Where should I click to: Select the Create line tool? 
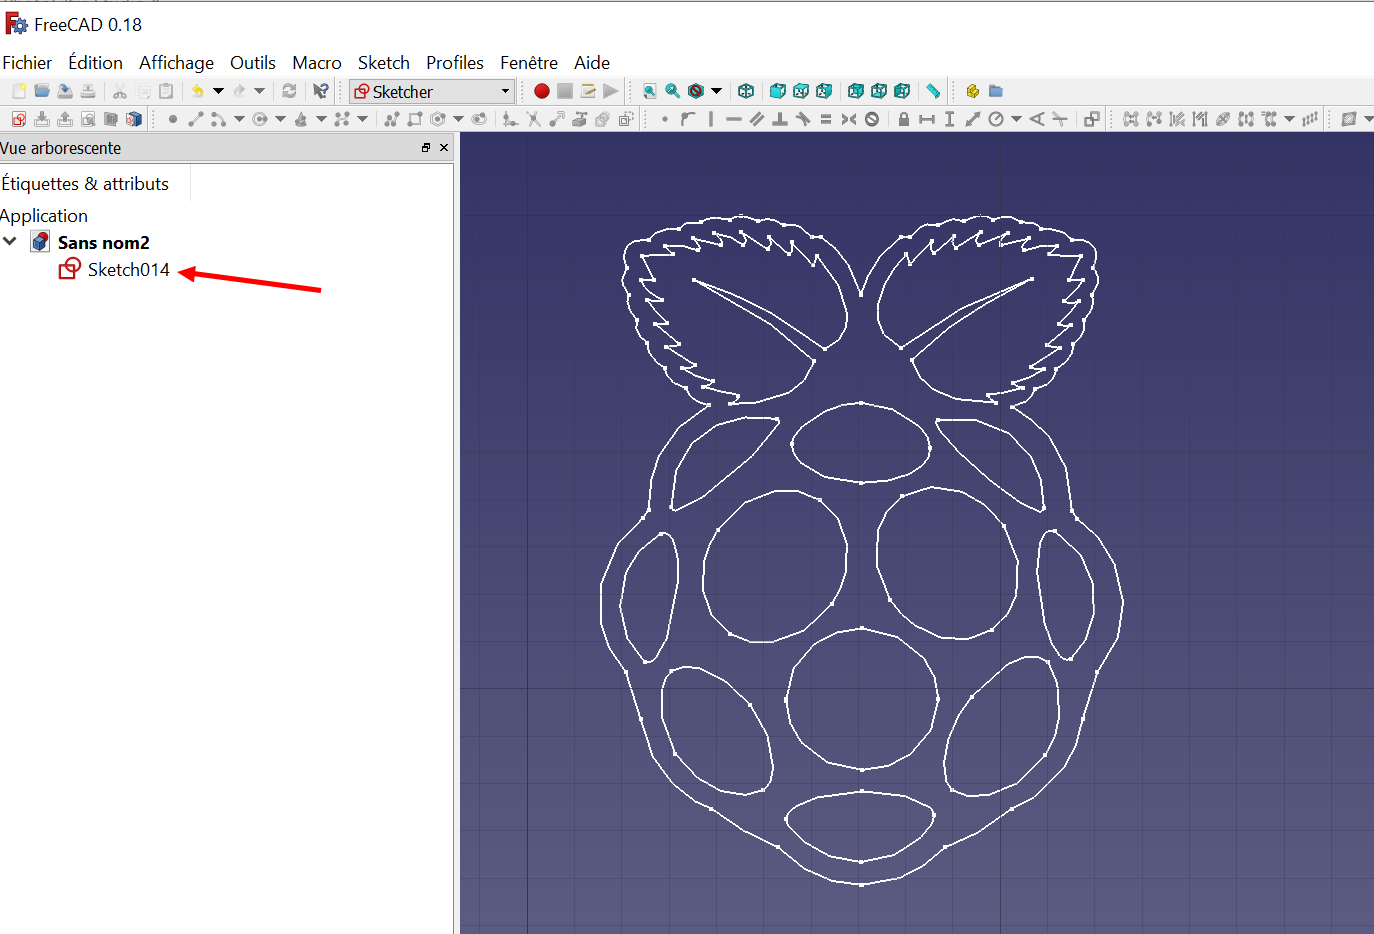coord(196,119)
